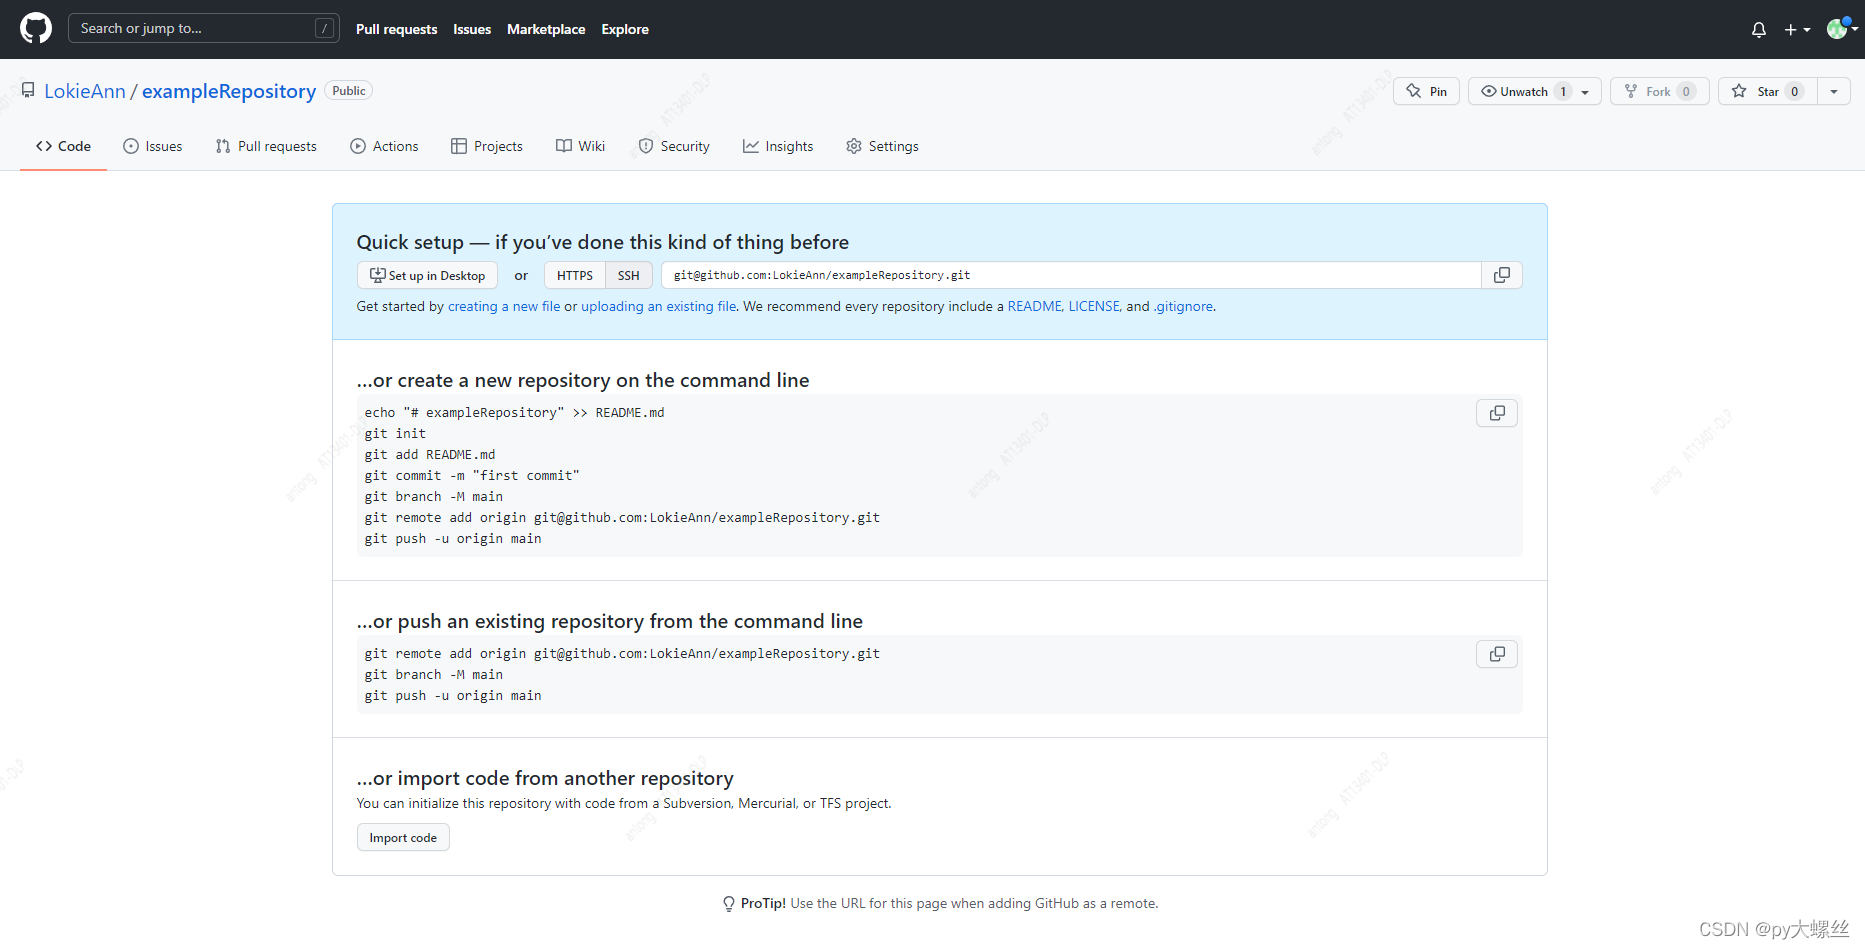This screenshot has height=949, width=1865.
Task: Click the 'git add README.md' line
Action: 430,454
